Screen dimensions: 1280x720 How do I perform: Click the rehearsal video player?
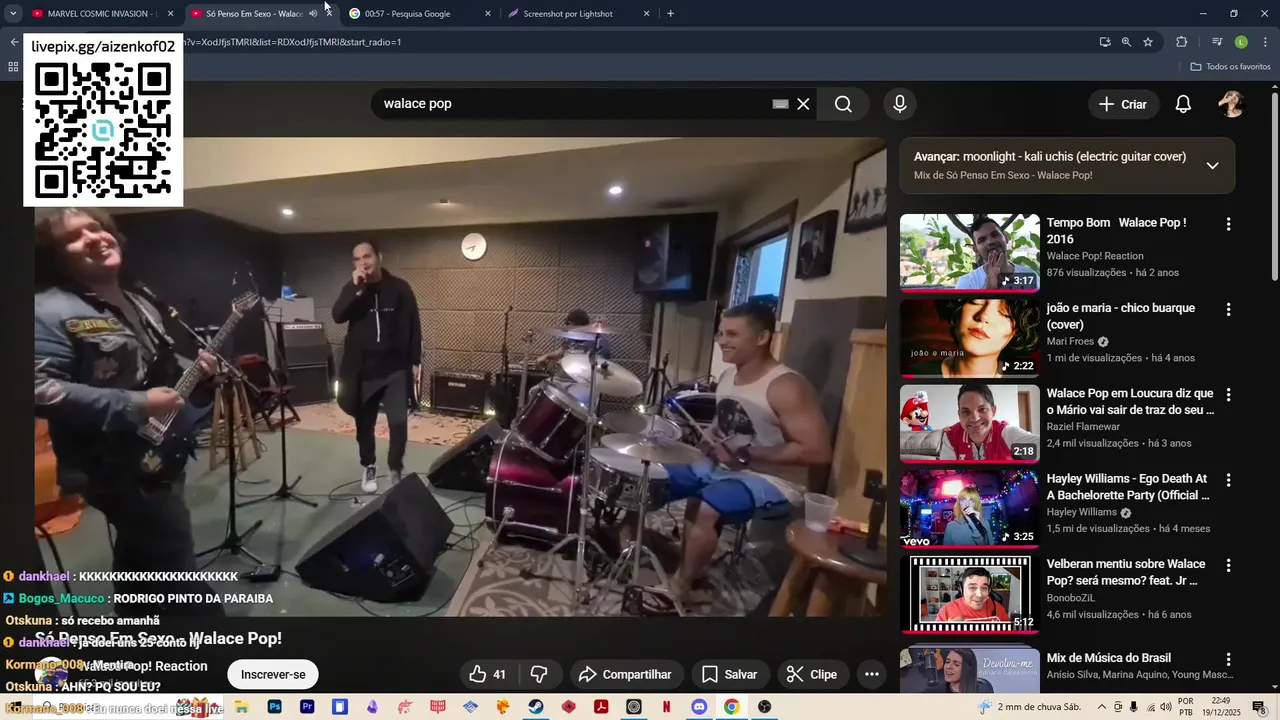click(460, 377)
